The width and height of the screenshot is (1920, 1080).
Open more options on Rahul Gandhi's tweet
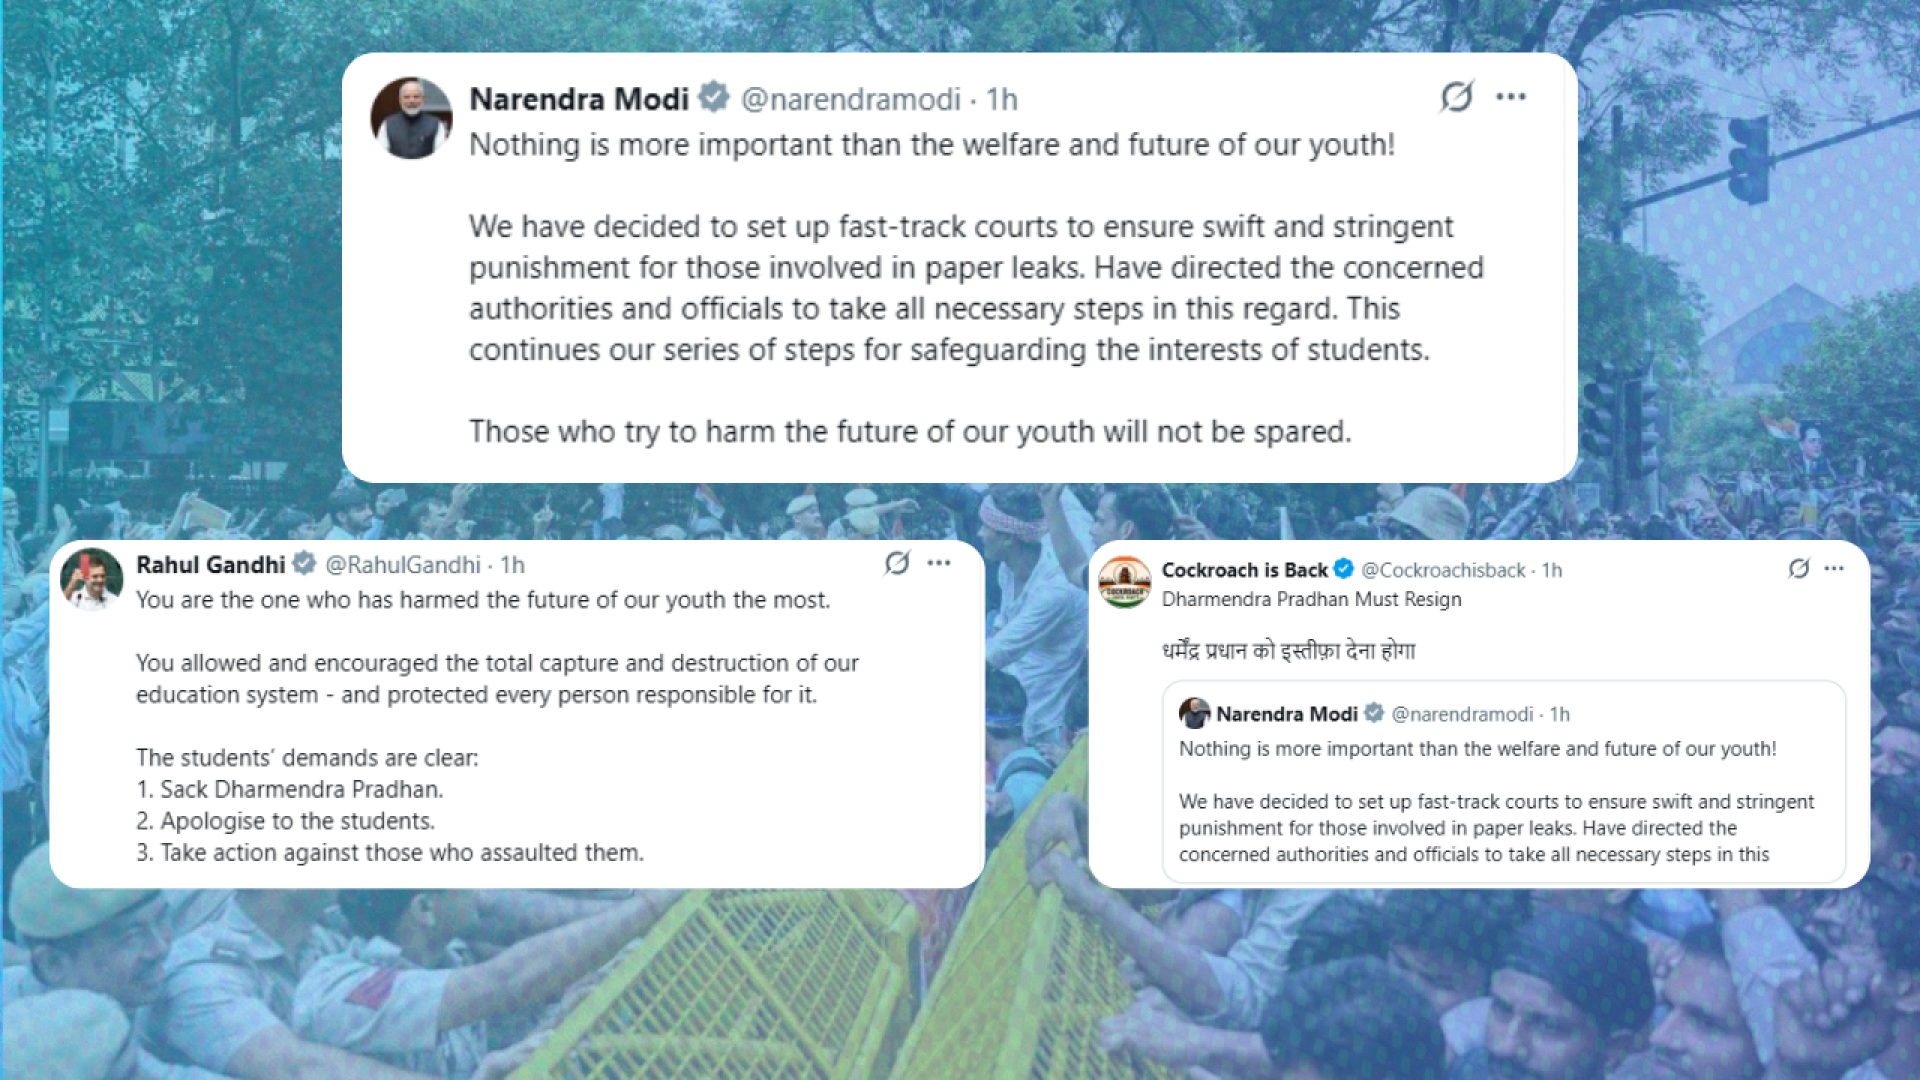pyautogui.click(x=939, y=563)
